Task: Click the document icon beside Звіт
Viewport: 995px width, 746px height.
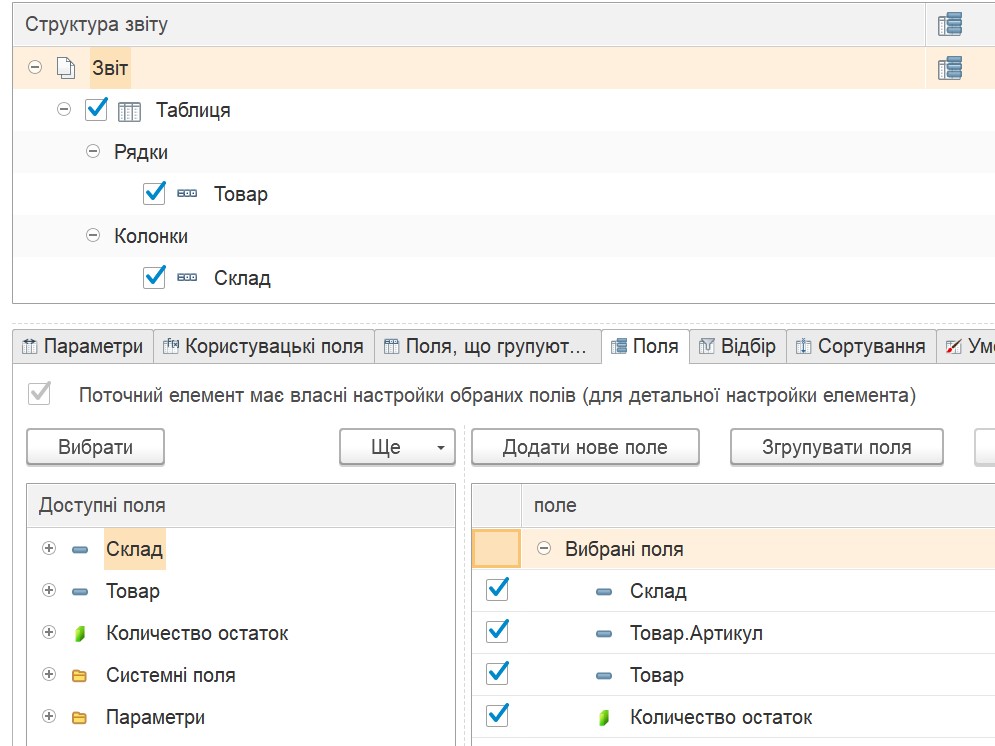Action: tap(65, 67)
